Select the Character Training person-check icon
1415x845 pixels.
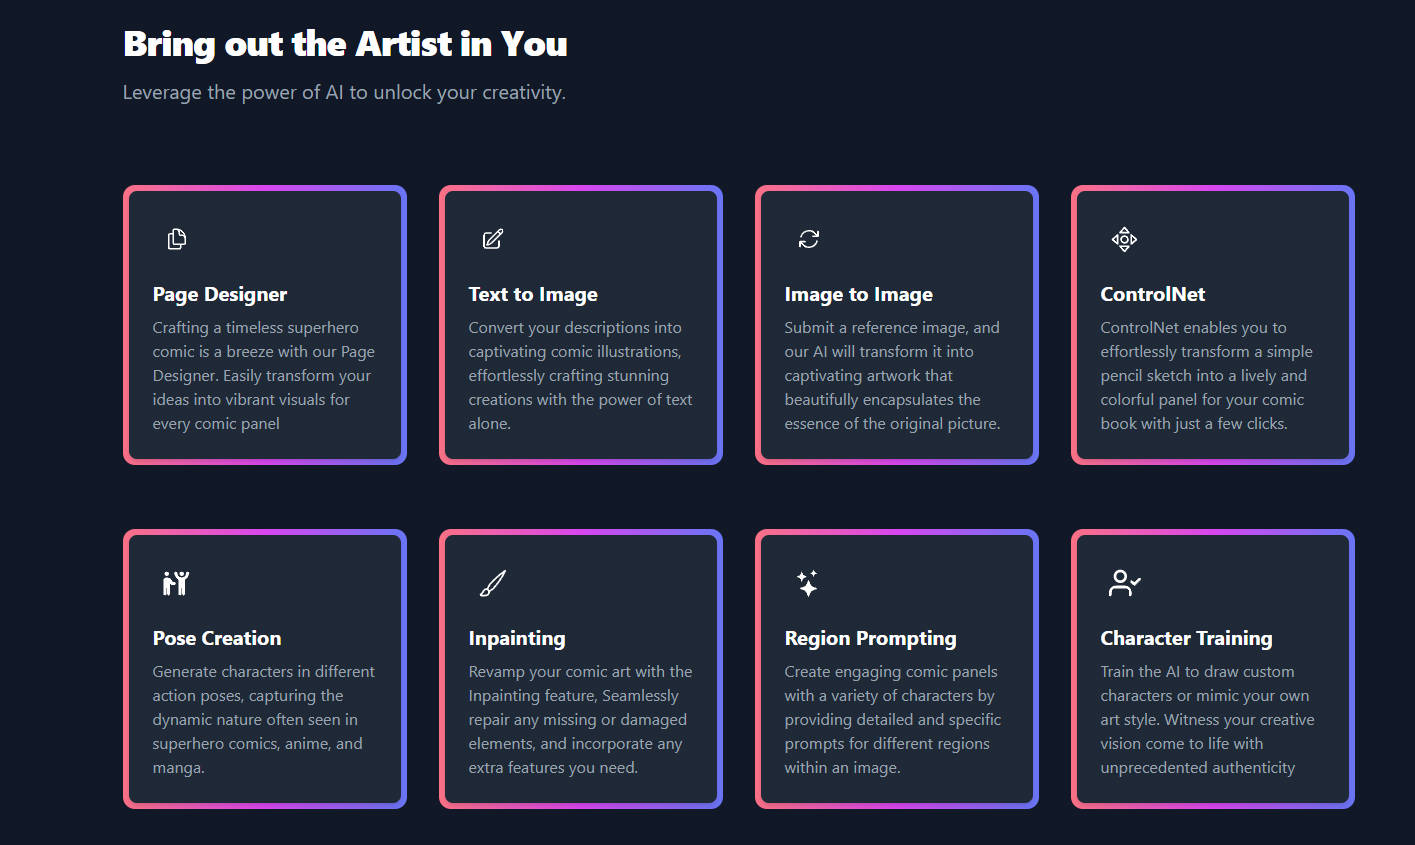pos(1124,583)
